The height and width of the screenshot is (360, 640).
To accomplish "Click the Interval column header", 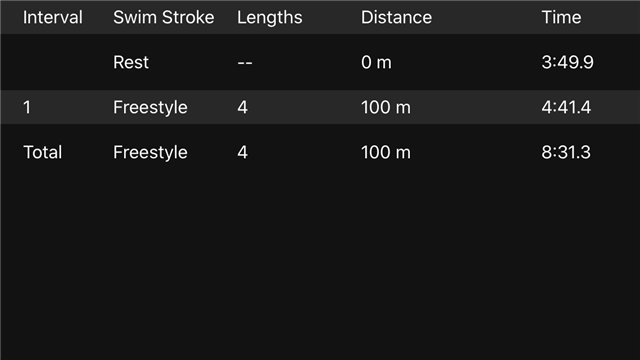I will [x=53, y=18].
